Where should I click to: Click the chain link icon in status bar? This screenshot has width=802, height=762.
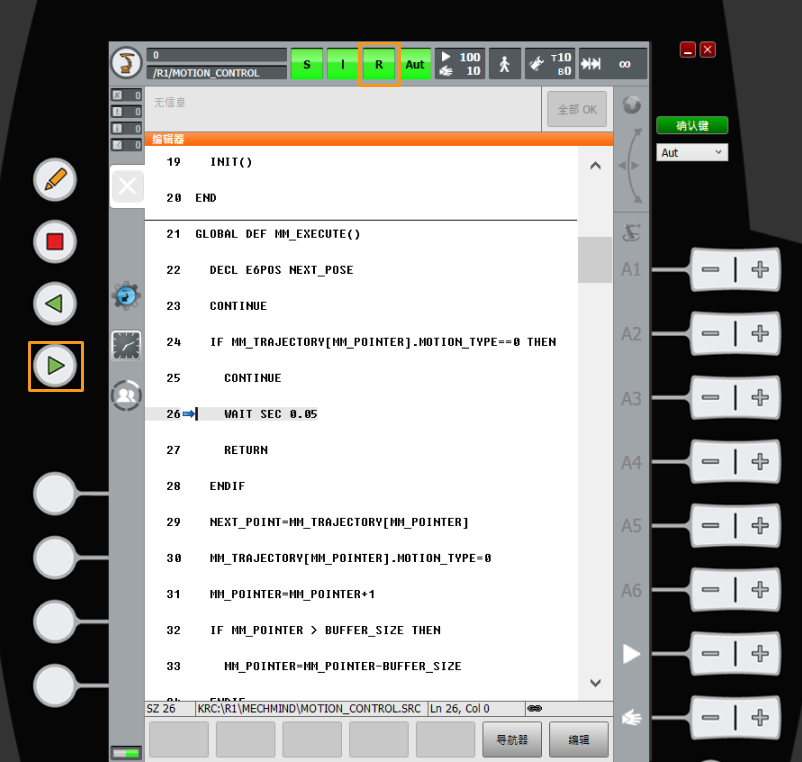(x=534, y=708)
